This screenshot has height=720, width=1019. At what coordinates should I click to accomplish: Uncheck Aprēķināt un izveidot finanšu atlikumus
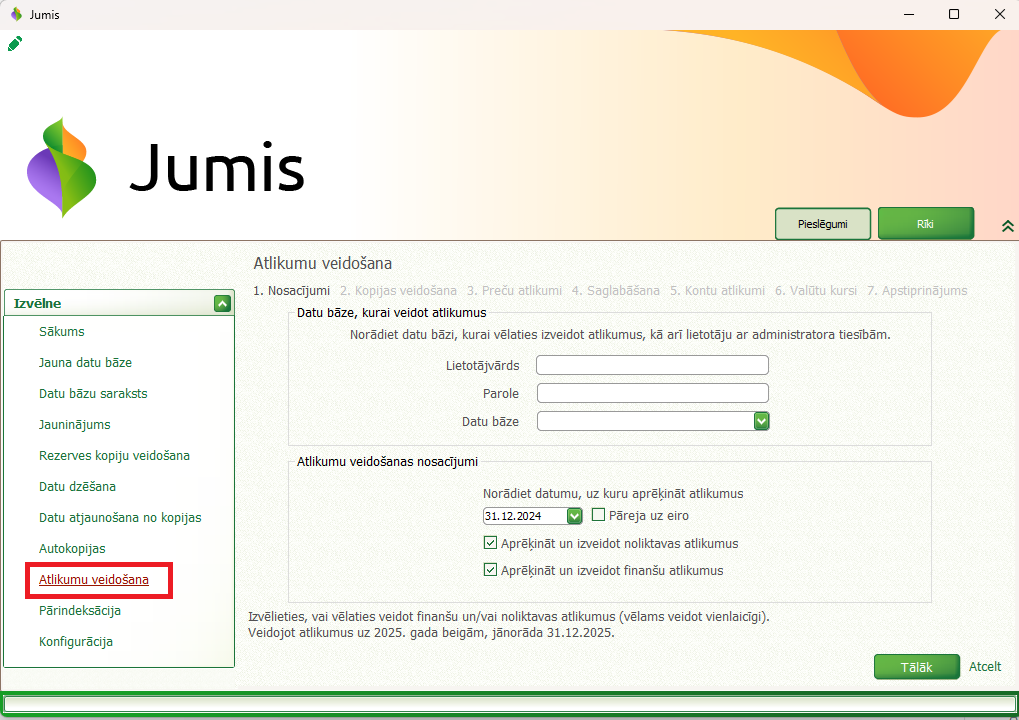coord(491,570)
